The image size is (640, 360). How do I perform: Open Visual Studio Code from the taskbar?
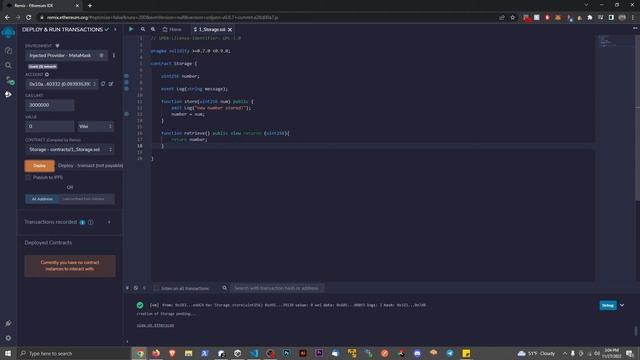coord(254,353)
